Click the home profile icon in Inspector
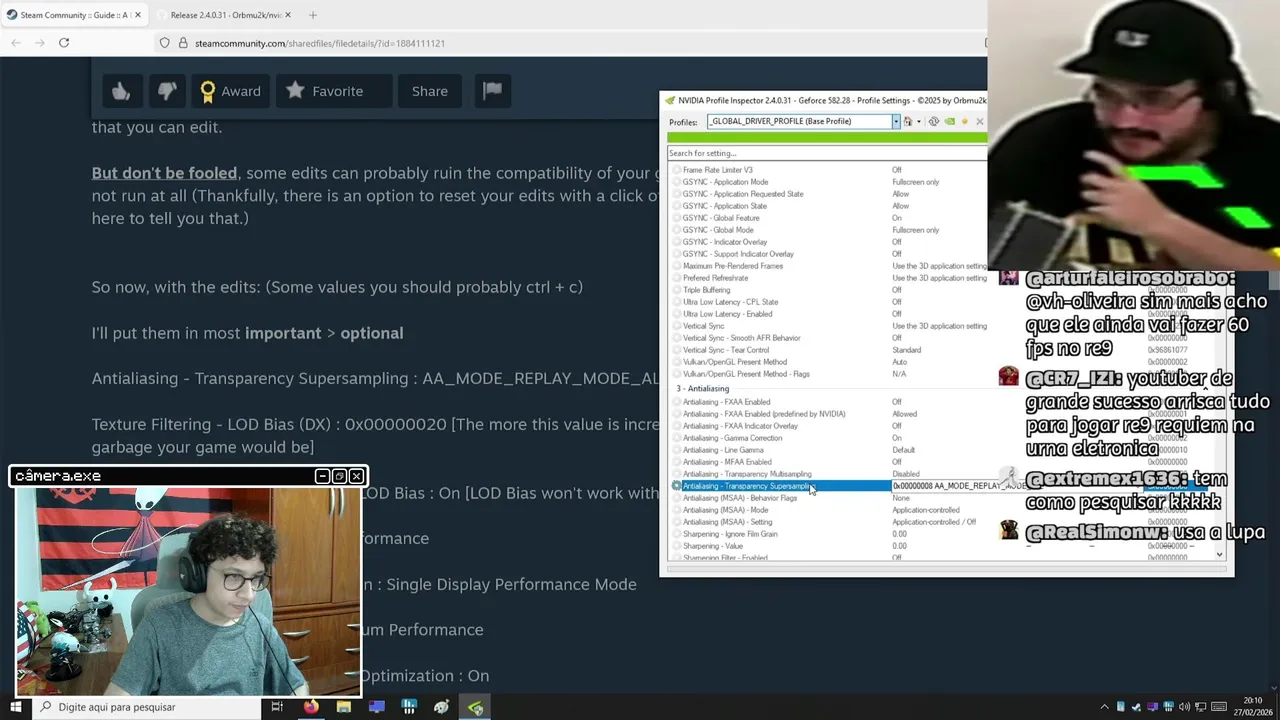The image size is (1280, 720). (x=907, y=121)
